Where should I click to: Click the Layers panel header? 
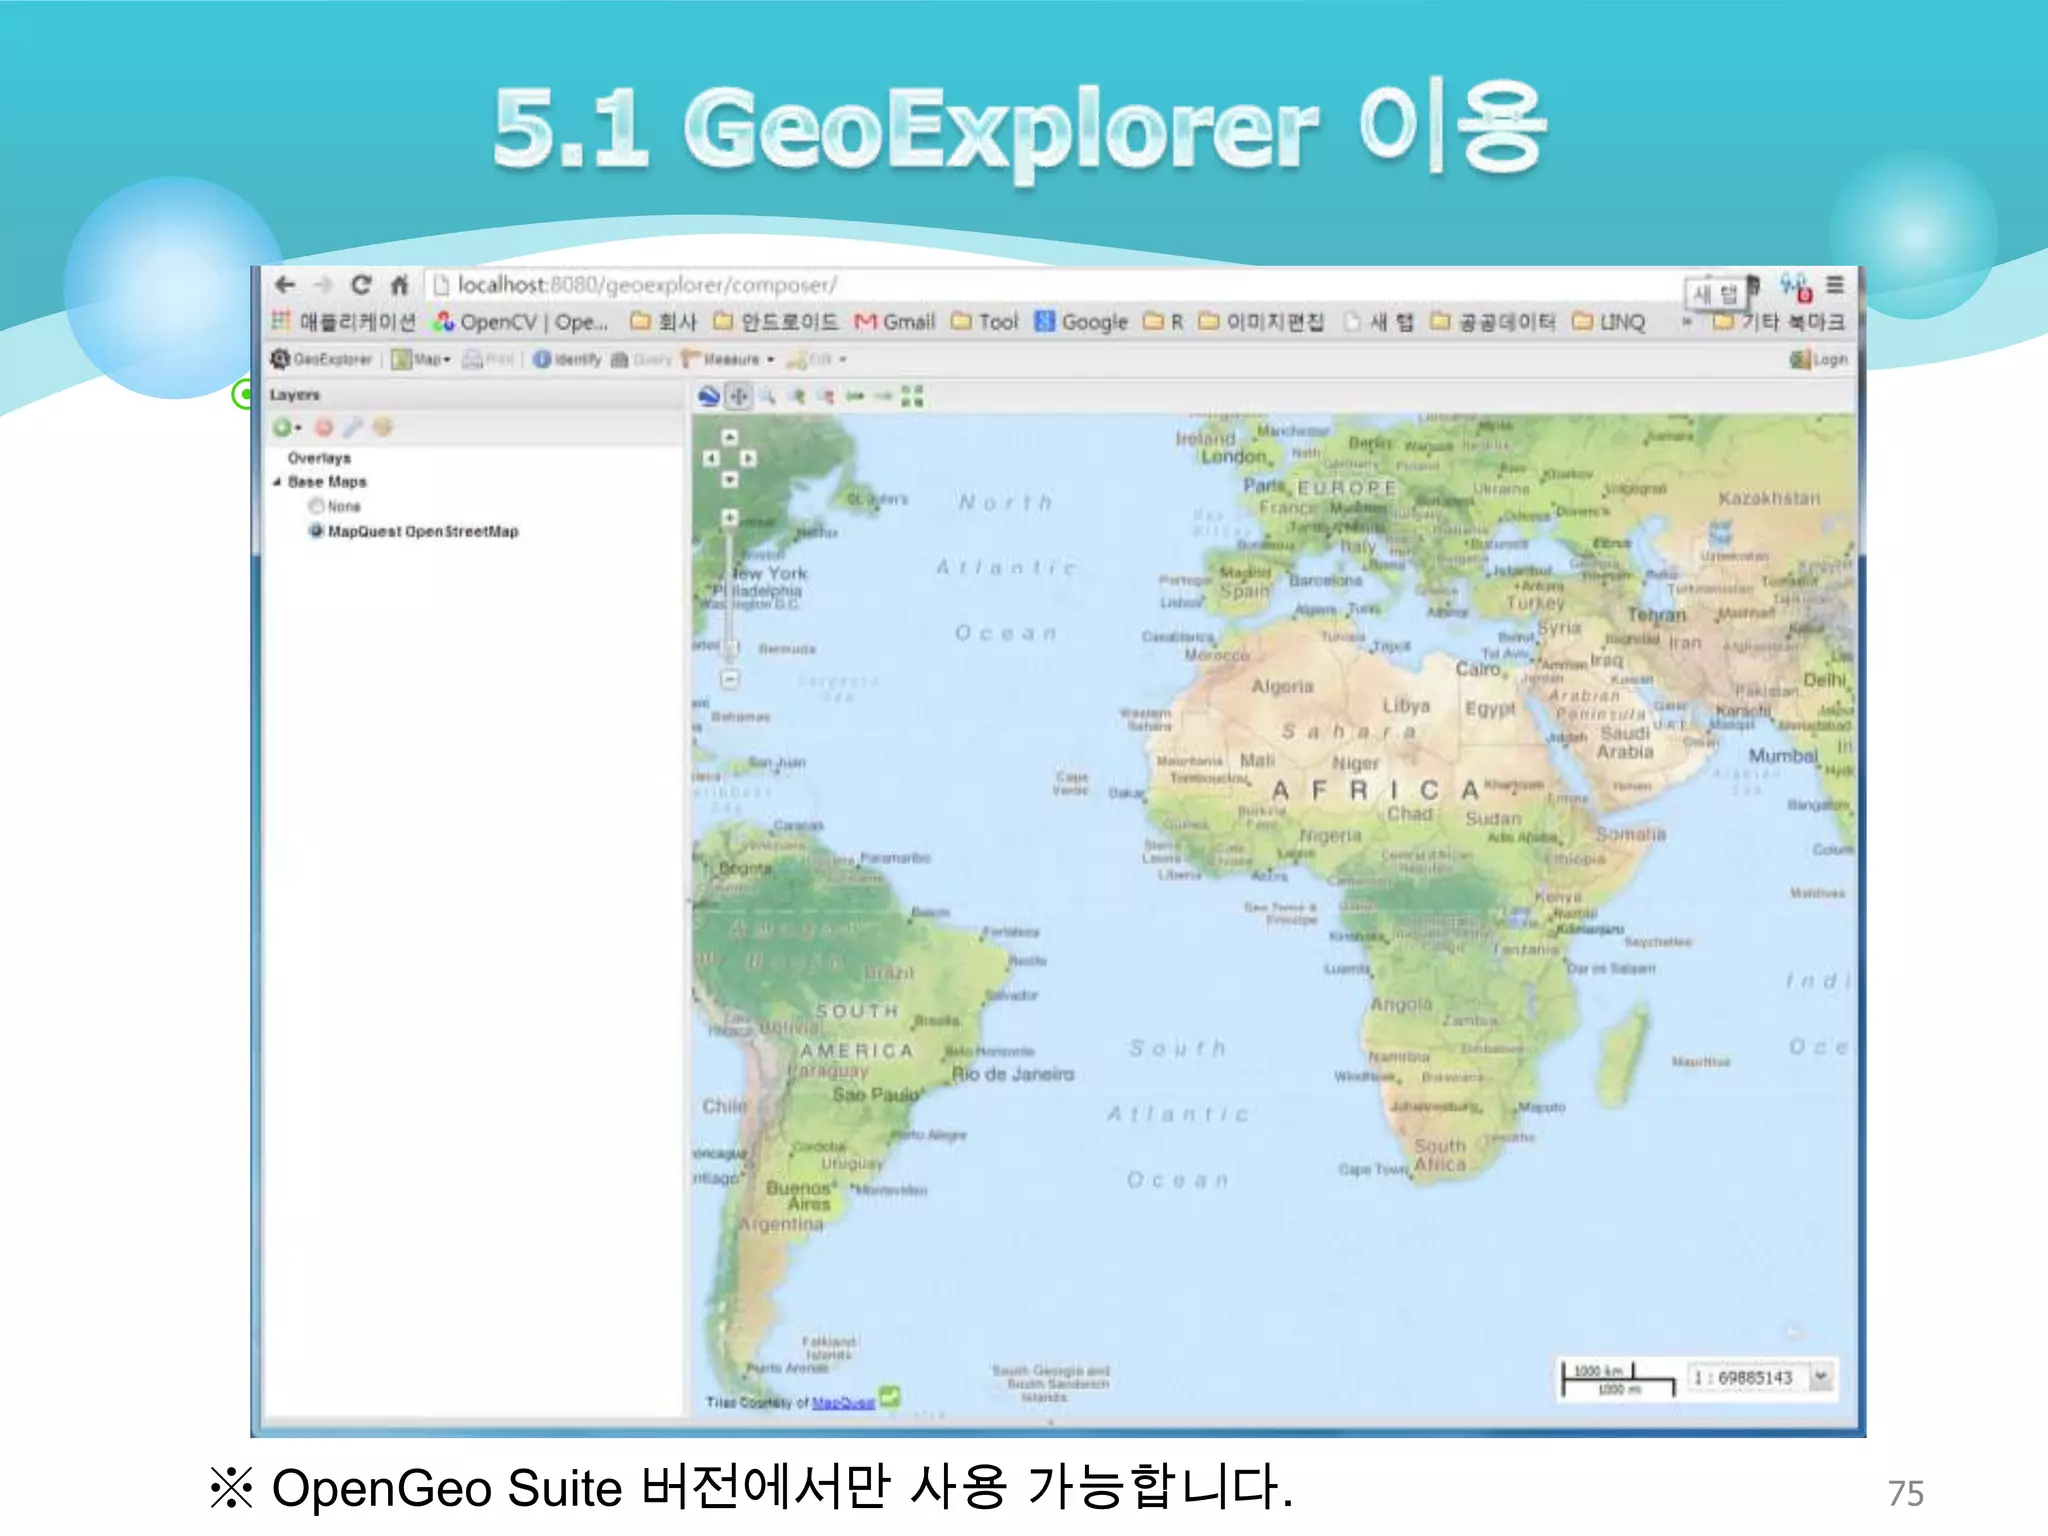pos(475,395)
